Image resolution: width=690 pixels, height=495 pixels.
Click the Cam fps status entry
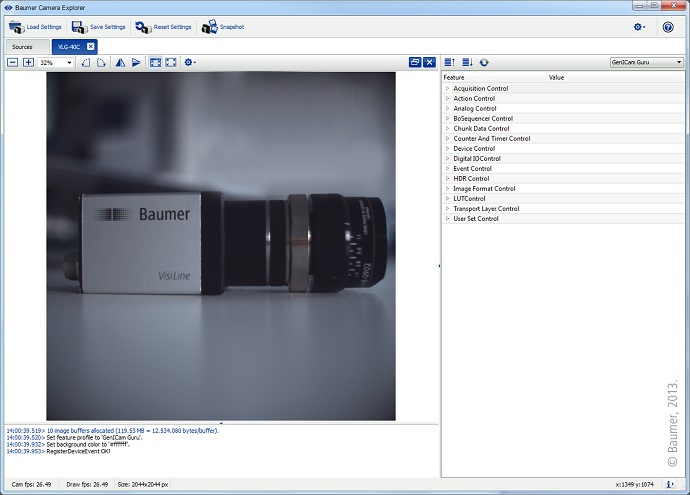click(x=31, y=484)
